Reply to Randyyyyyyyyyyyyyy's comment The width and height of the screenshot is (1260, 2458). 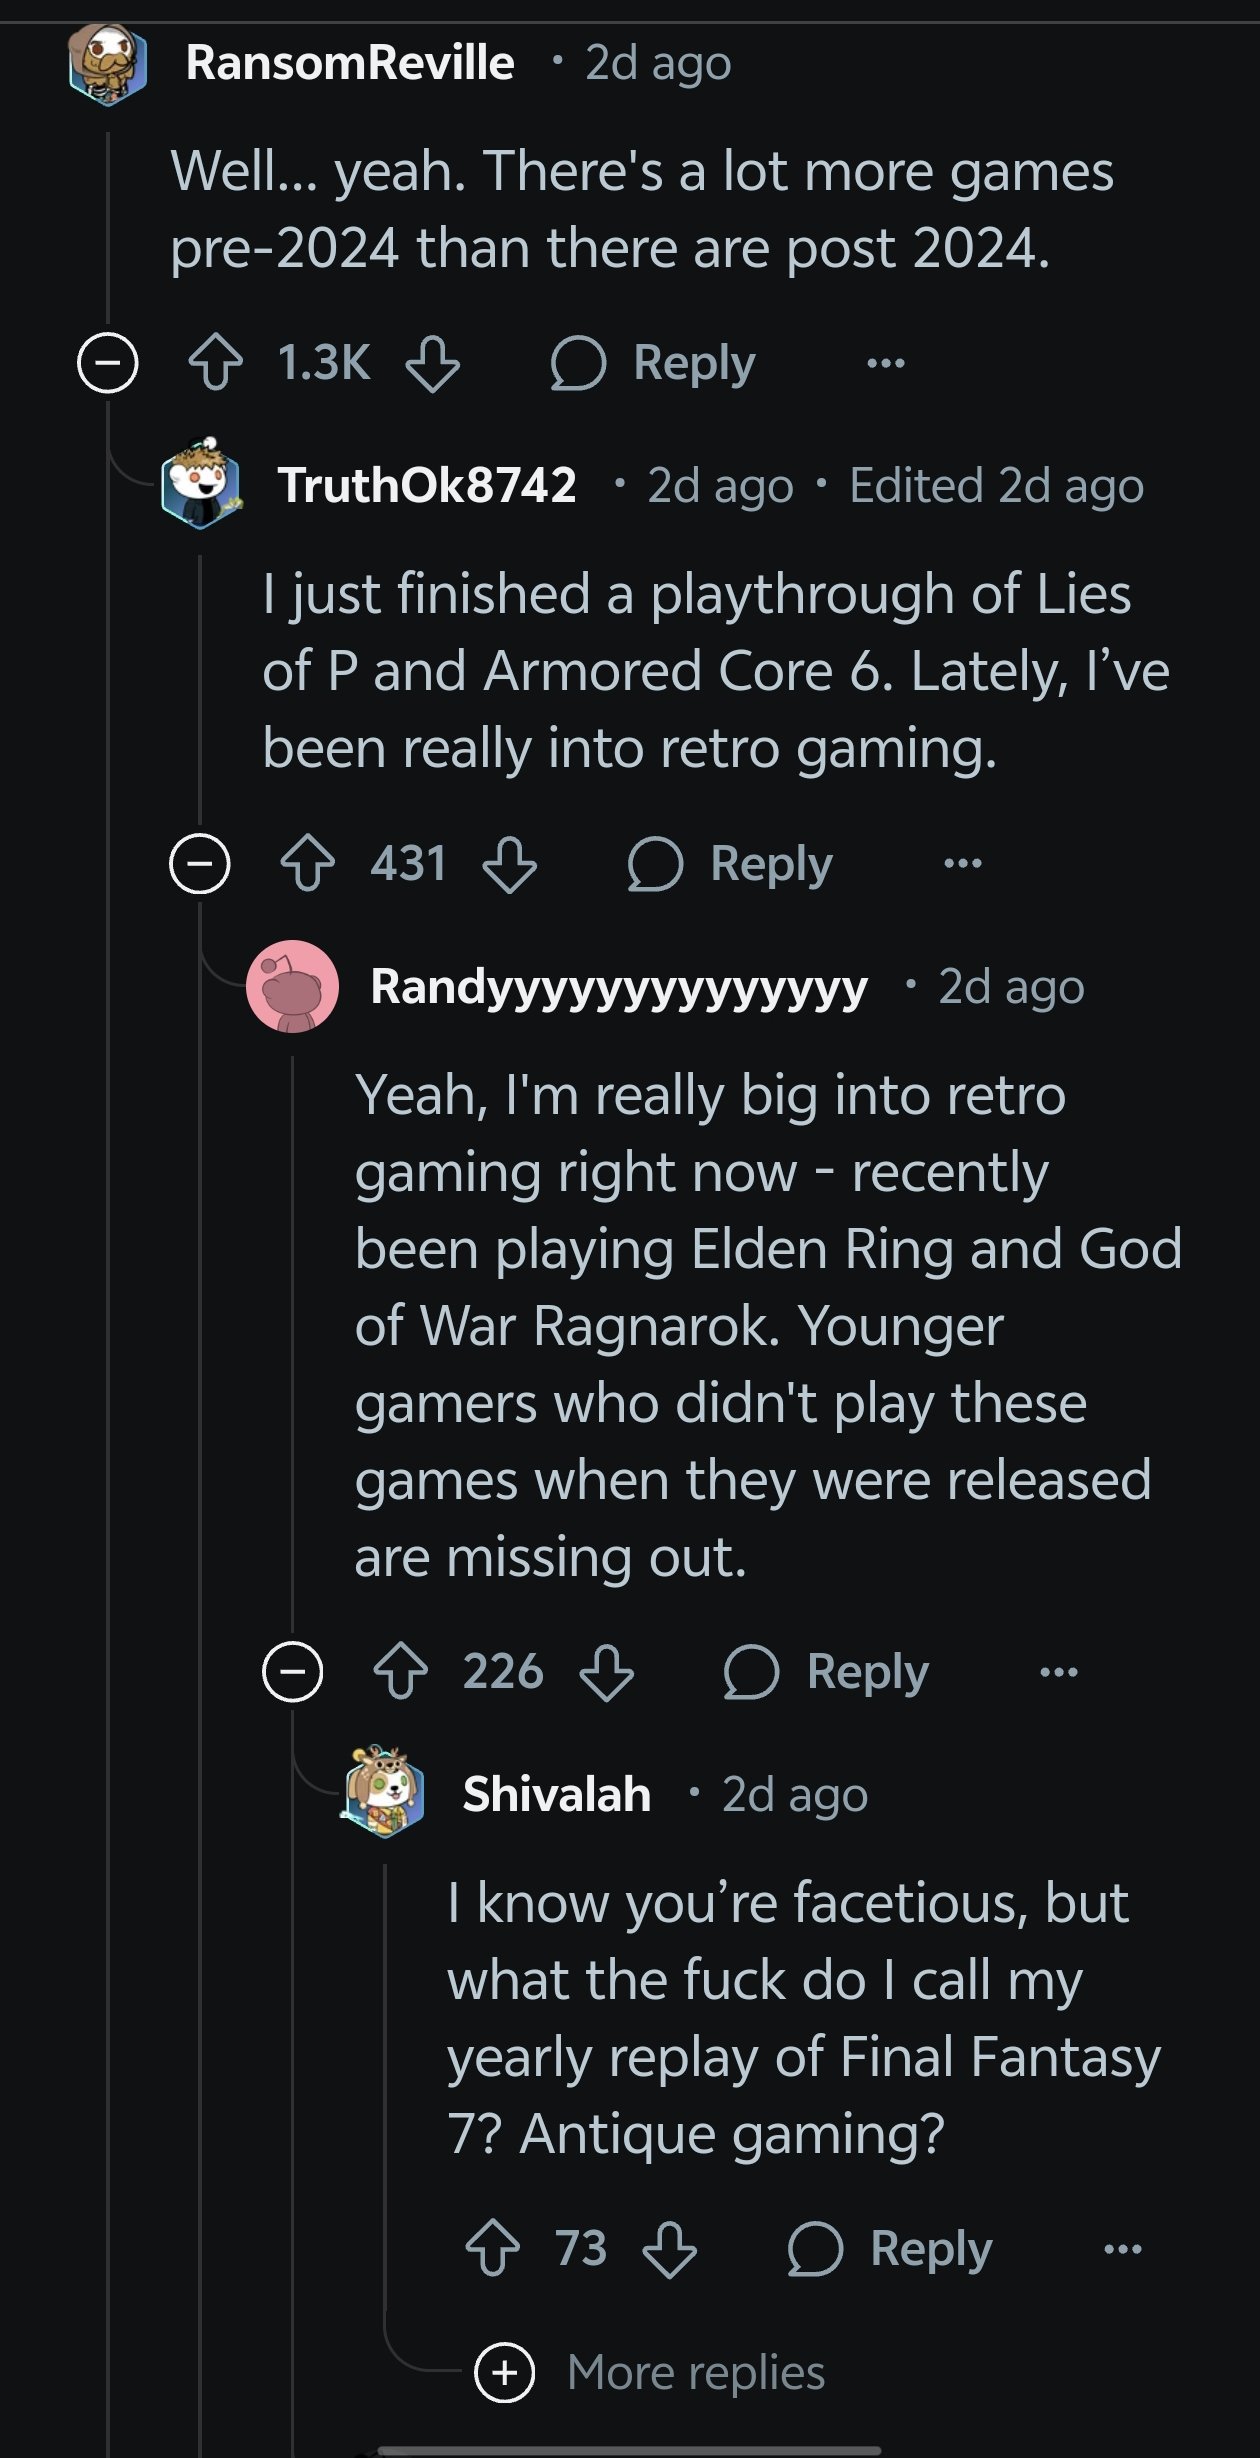[827, 1671]
